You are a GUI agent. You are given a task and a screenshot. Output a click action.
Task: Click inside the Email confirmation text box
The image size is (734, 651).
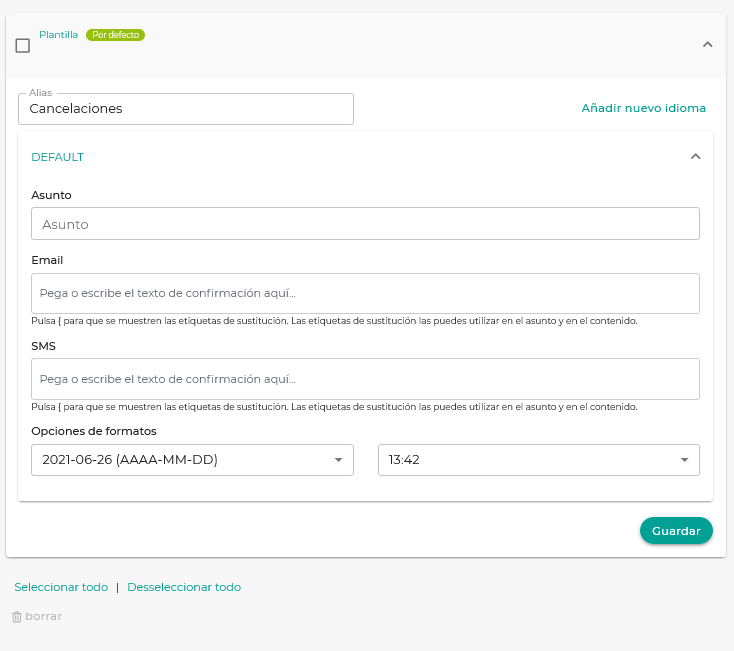(x=365, y=294)
